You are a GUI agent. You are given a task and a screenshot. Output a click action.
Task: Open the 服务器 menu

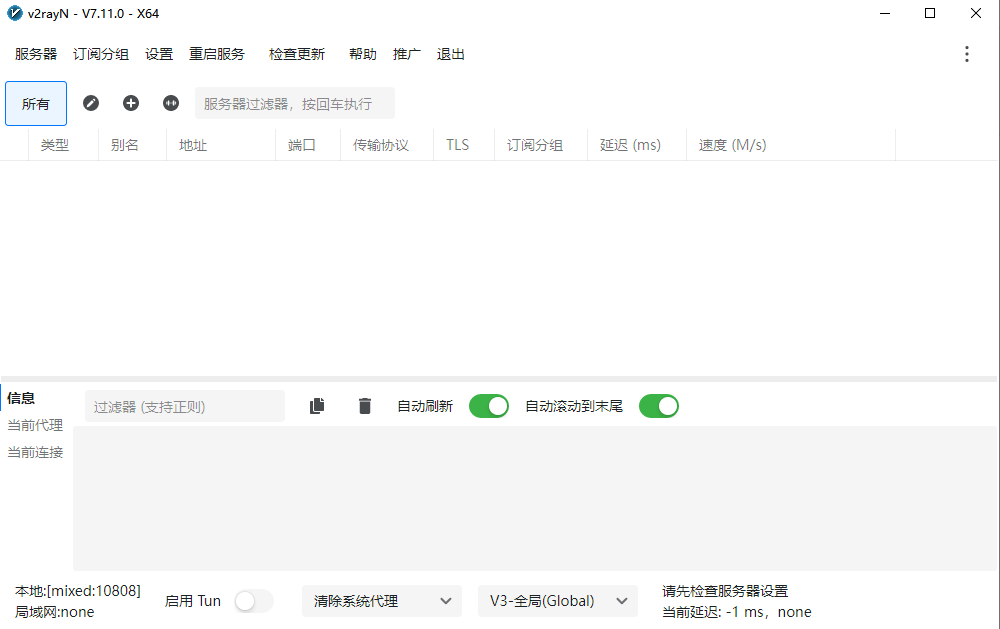(x=36, y=54)
